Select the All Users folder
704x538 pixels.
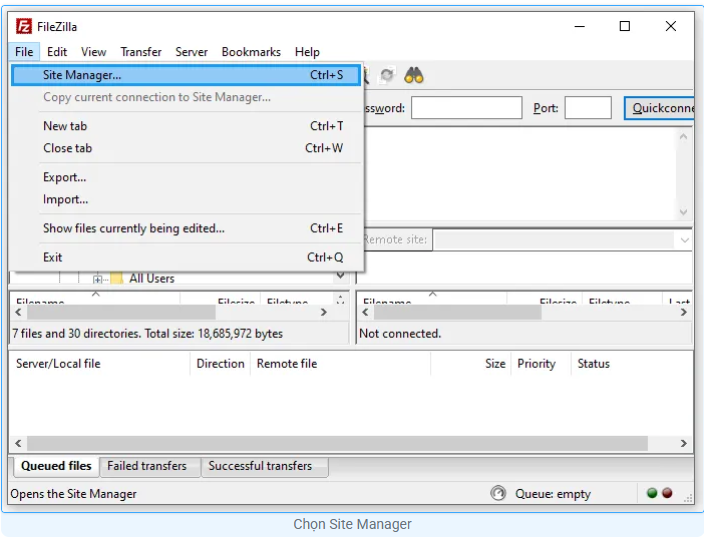pyautogui.click(x=151, y=278)
